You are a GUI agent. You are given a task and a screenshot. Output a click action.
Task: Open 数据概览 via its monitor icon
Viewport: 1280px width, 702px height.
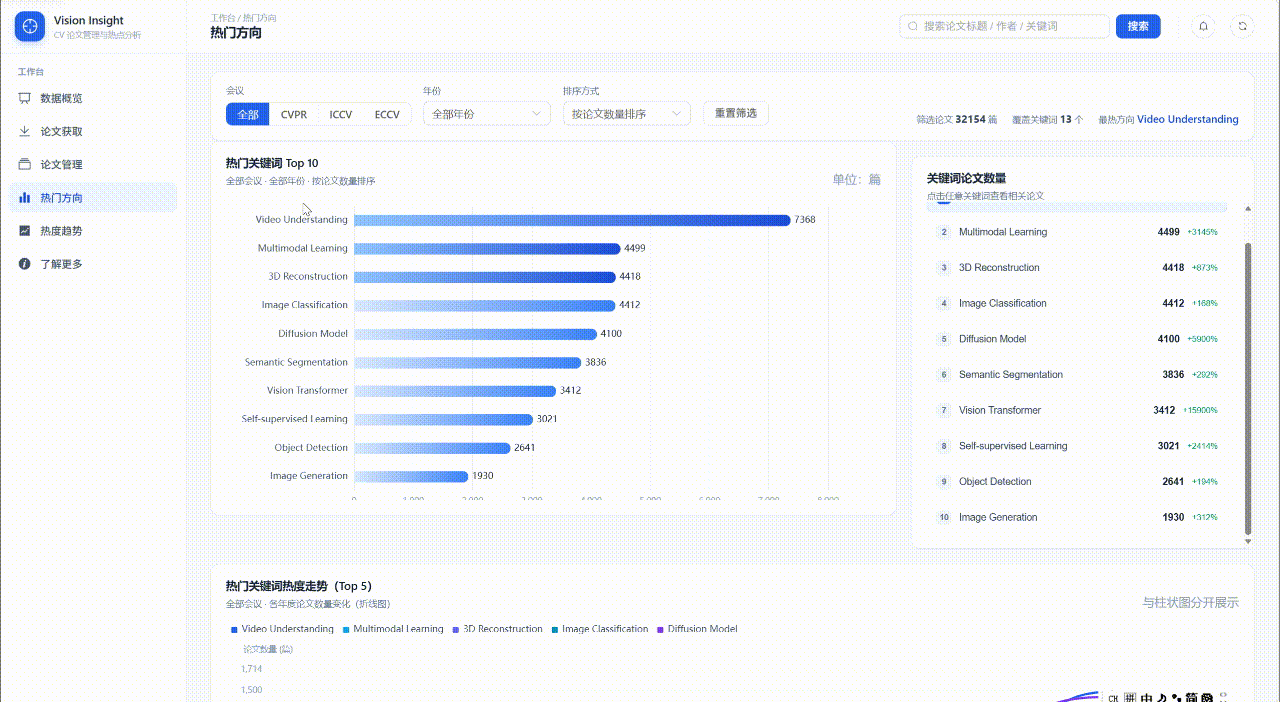click(x=24, y=98)
